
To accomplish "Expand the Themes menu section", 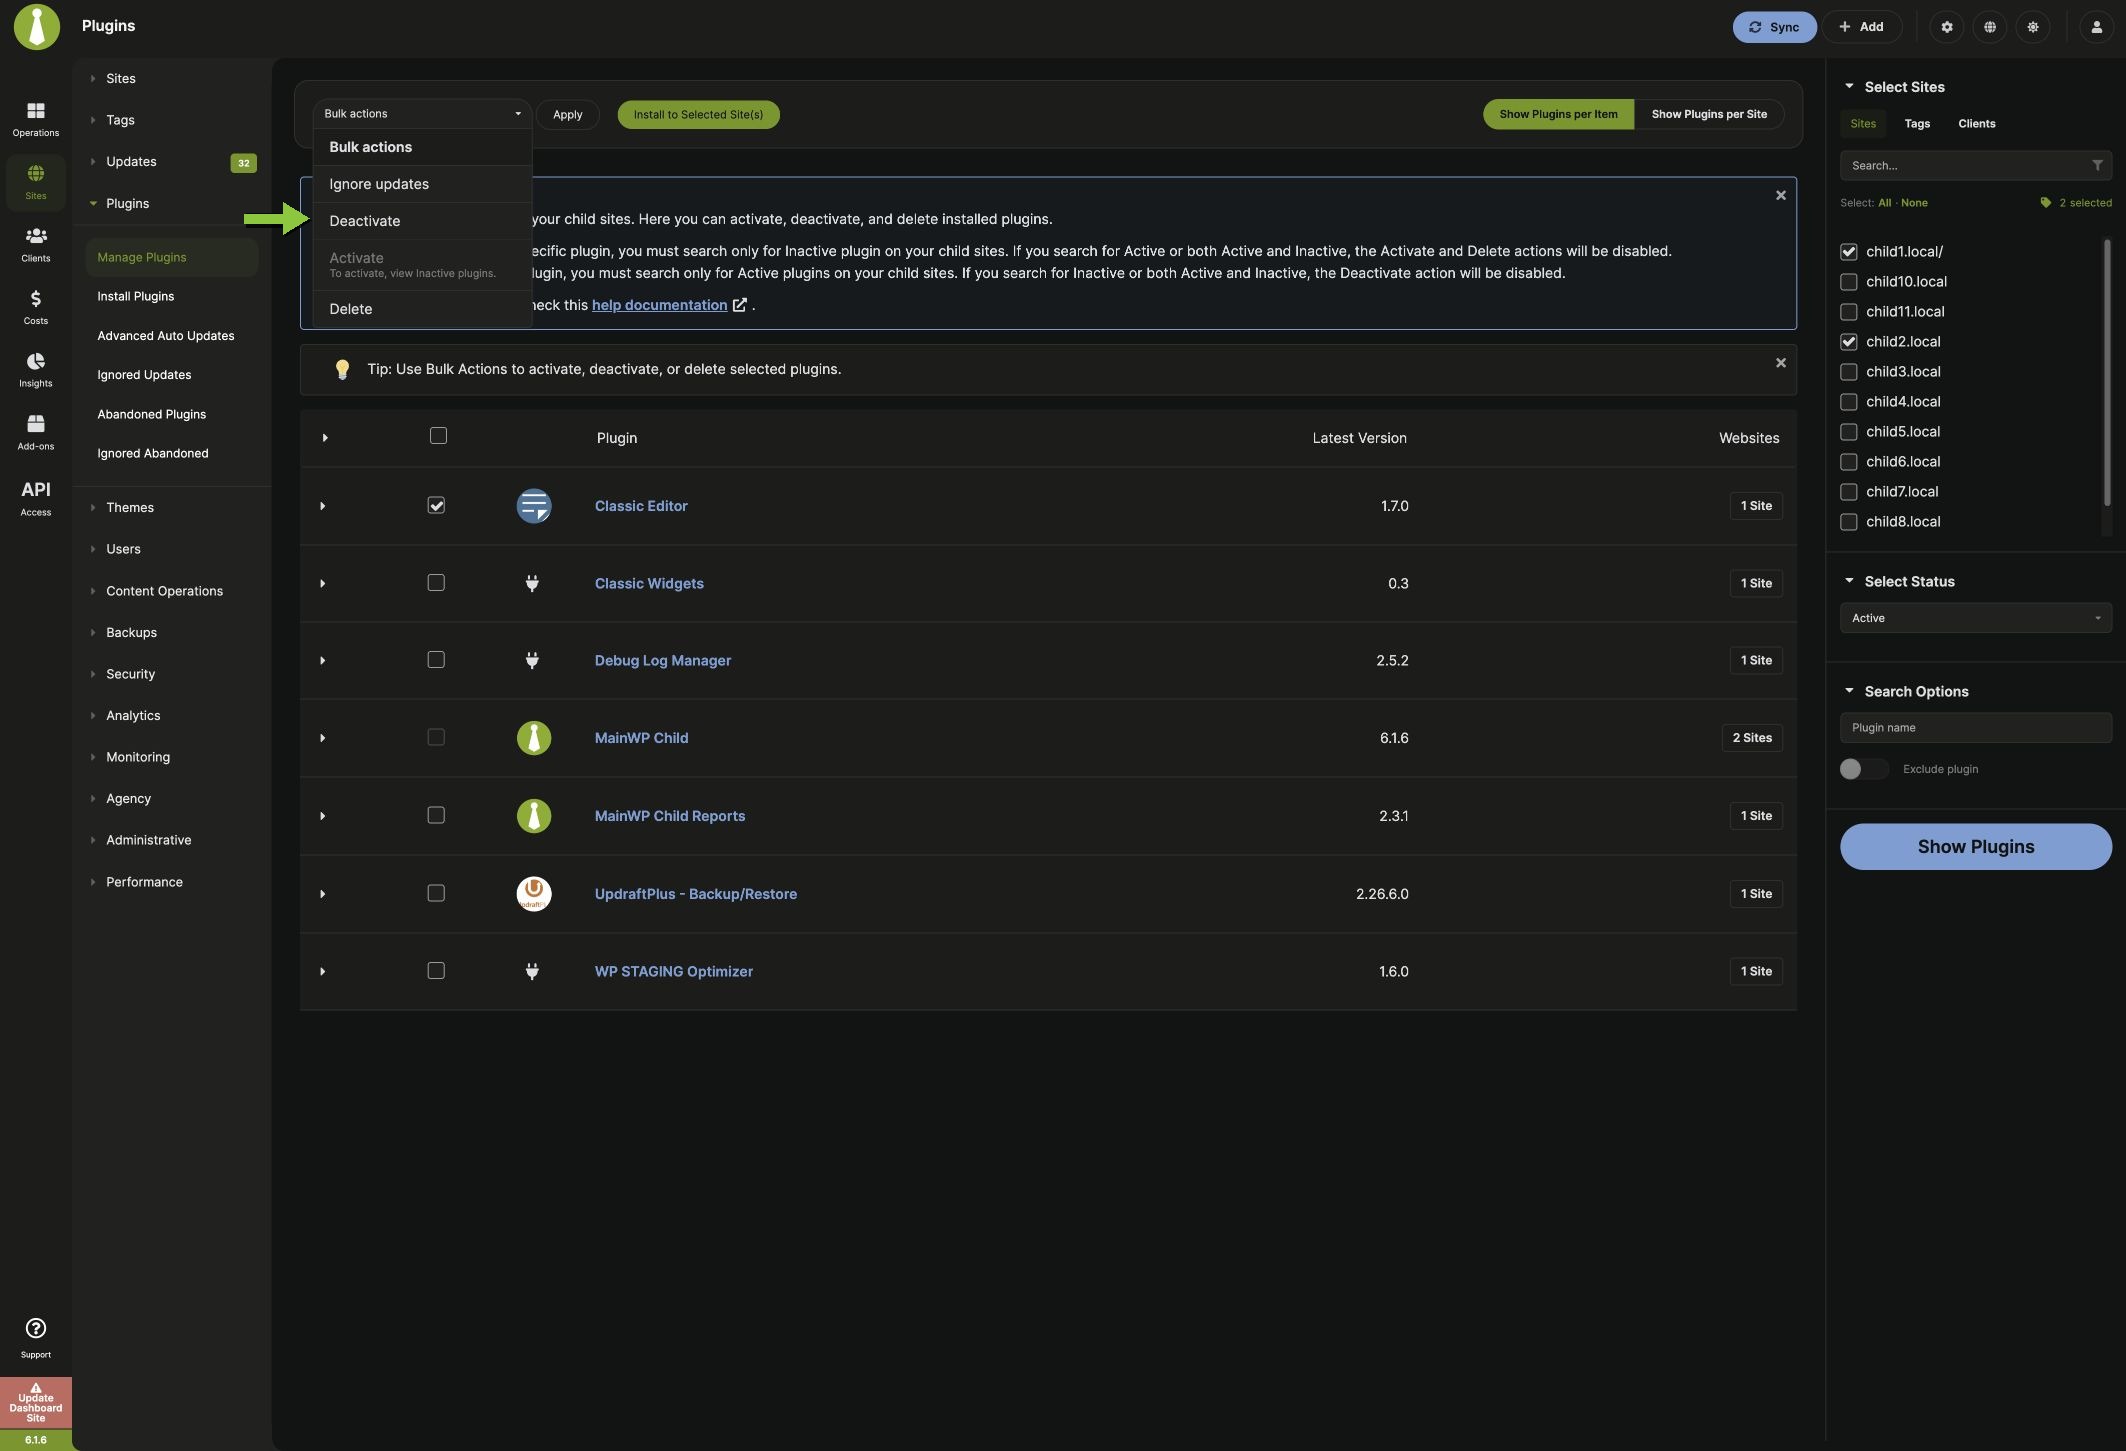I will coord(130,507).
